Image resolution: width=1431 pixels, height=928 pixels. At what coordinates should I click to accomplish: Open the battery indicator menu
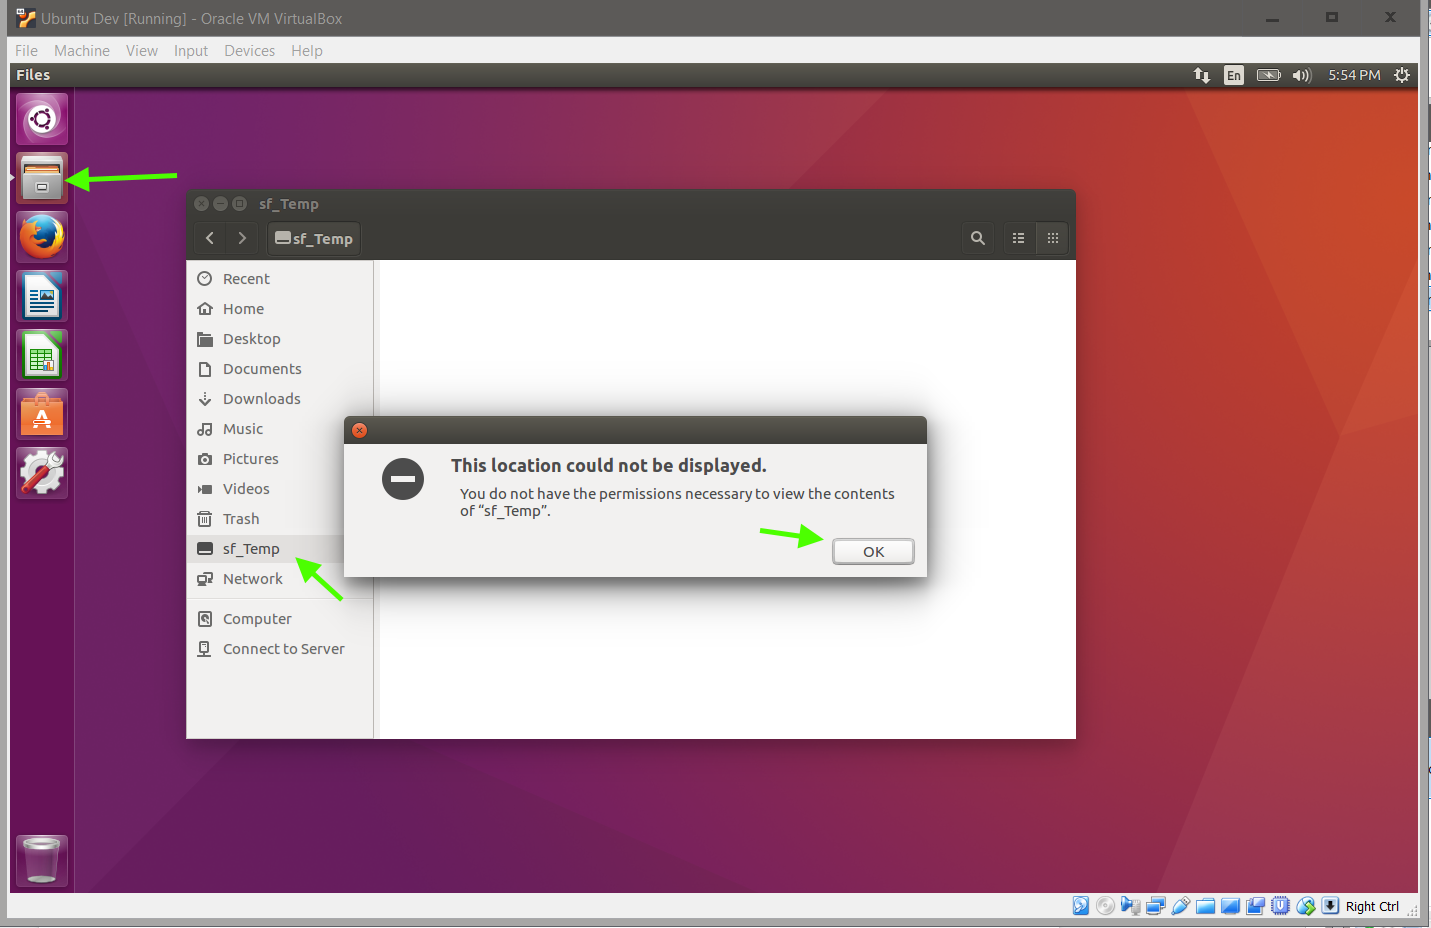coord(1268,75)
